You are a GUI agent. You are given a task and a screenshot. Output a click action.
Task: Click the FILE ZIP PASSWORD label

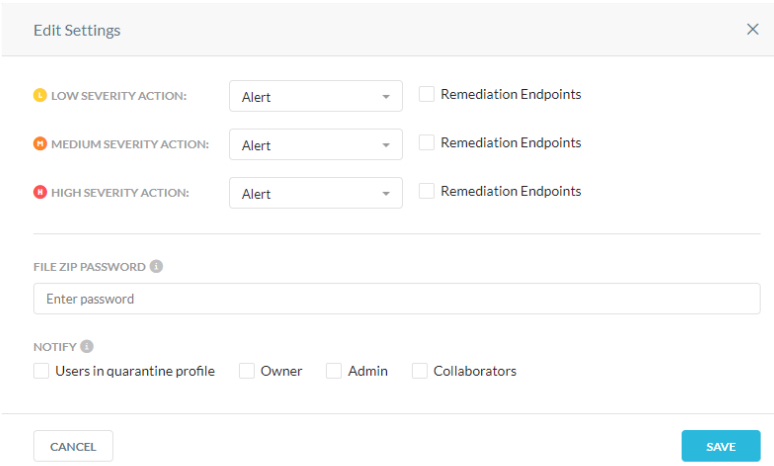pos(89,267)
